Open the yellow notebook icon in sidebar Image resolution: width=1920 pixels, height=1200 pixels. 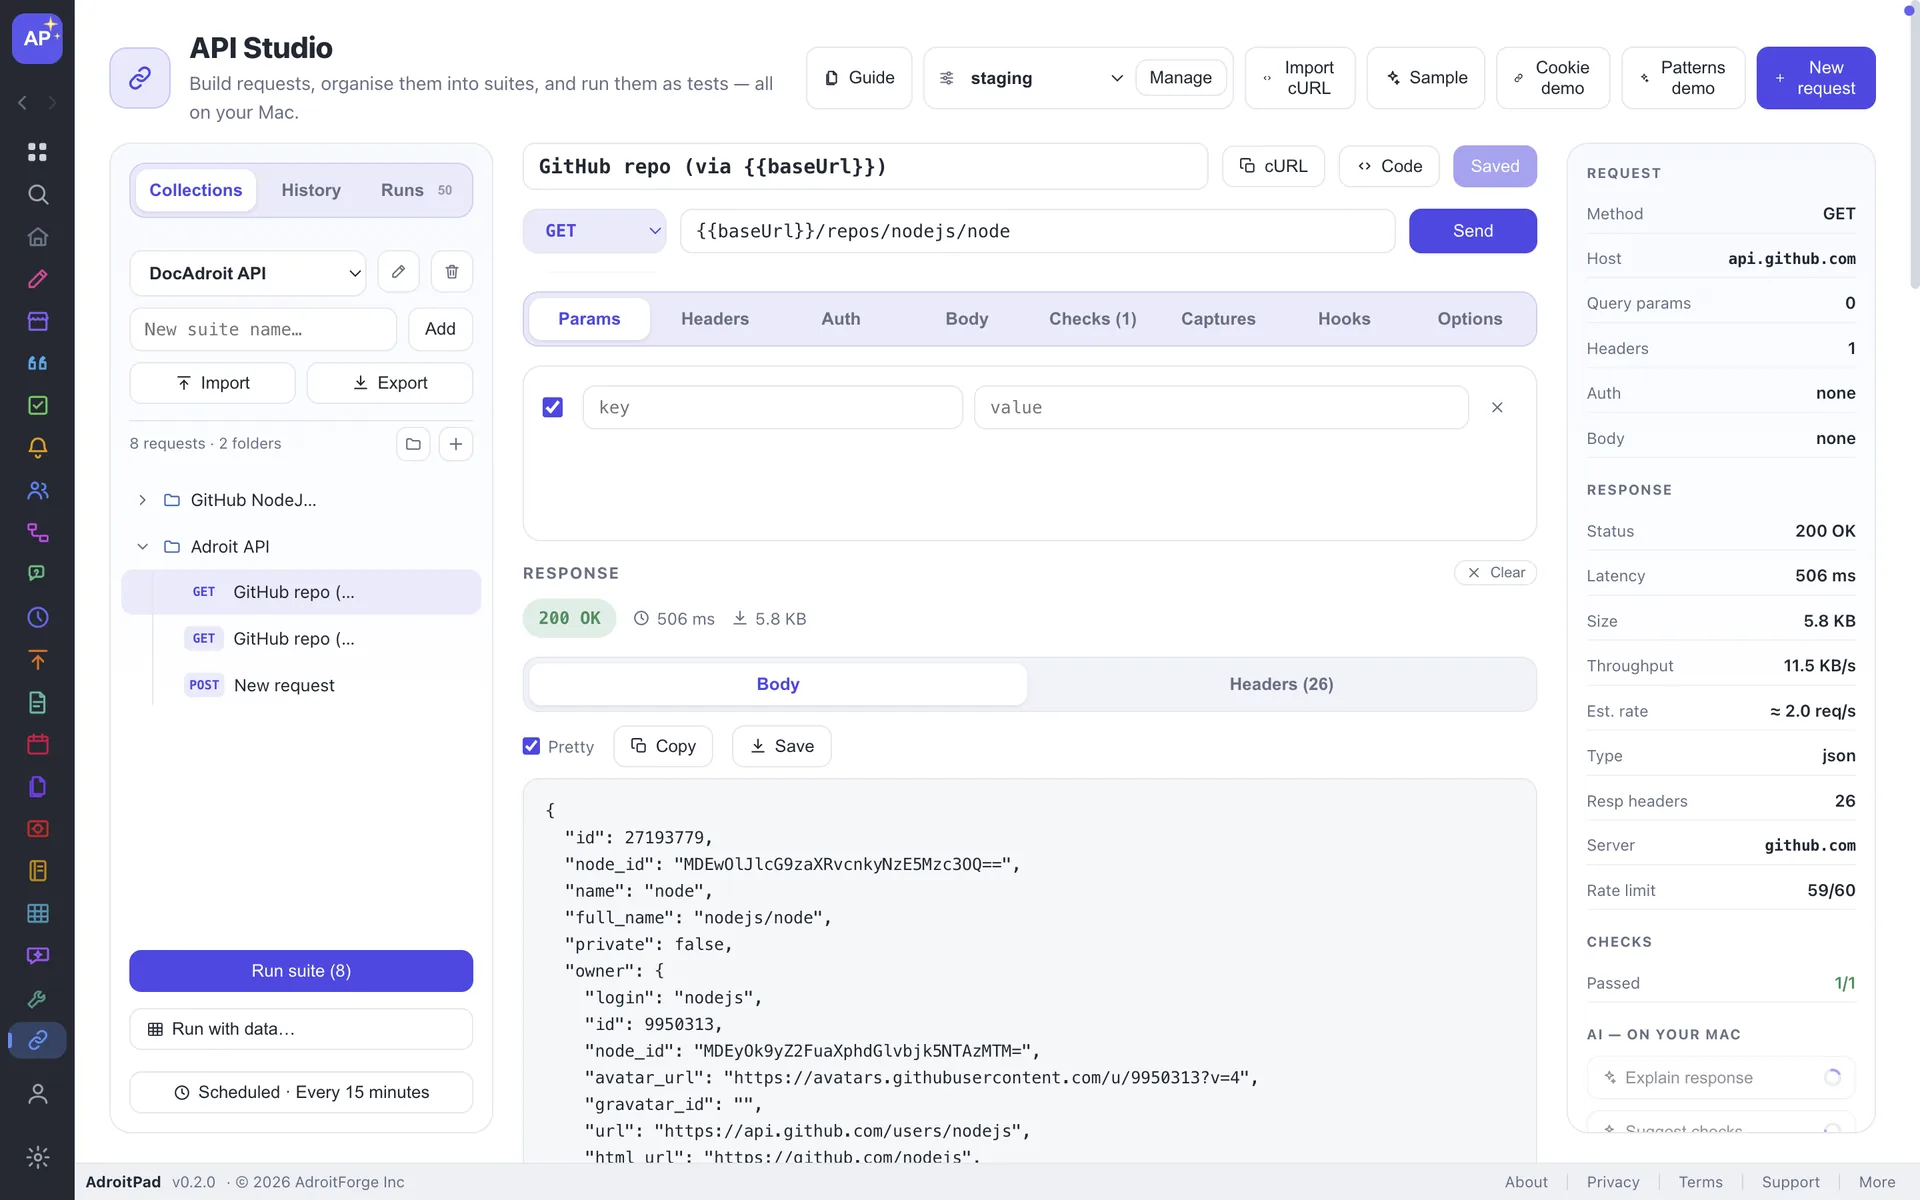[x=37, y=871]
